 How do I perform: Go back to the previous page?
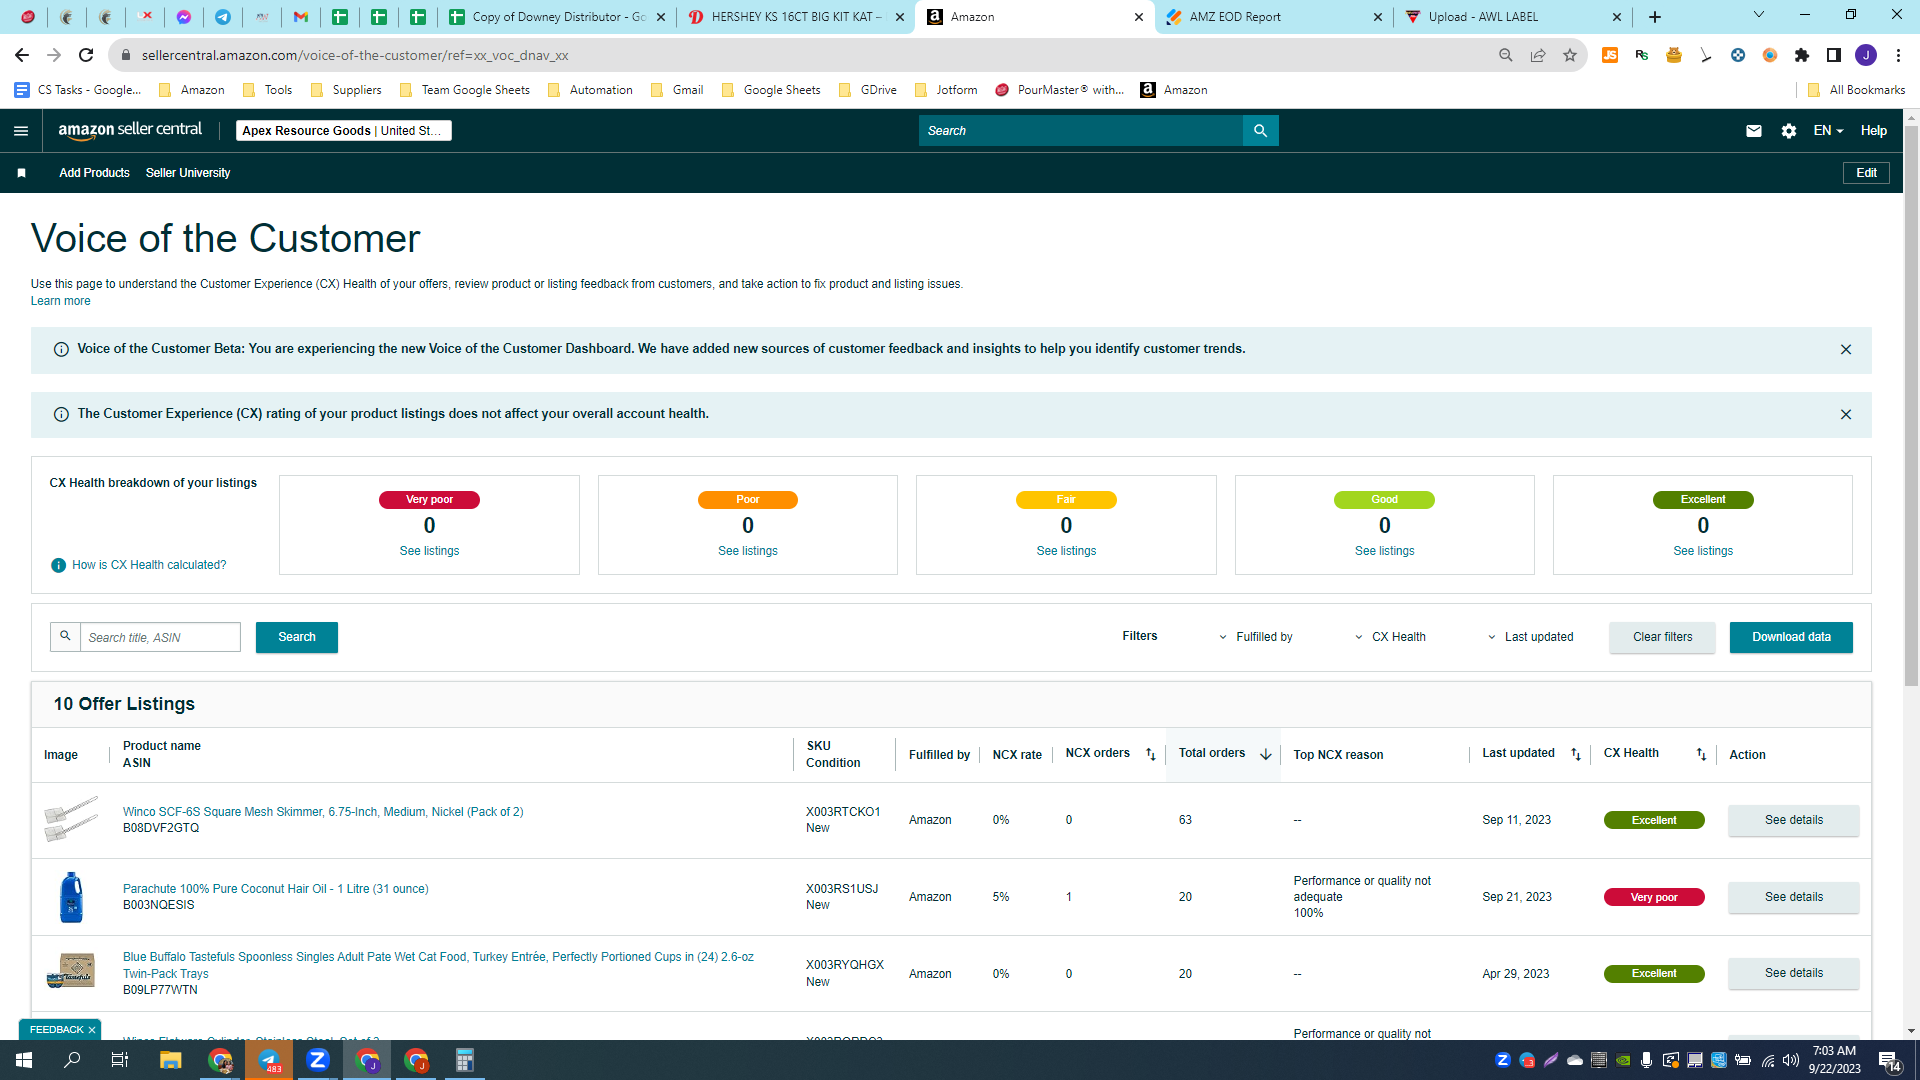[22, 55]
